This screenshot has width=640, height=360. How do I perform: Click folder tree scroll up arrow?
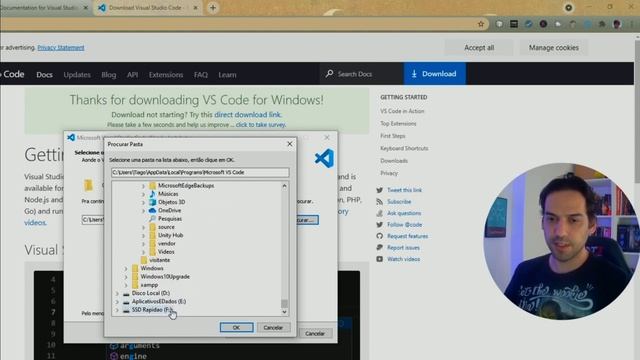pyautogui.click(x=284, y=186)
